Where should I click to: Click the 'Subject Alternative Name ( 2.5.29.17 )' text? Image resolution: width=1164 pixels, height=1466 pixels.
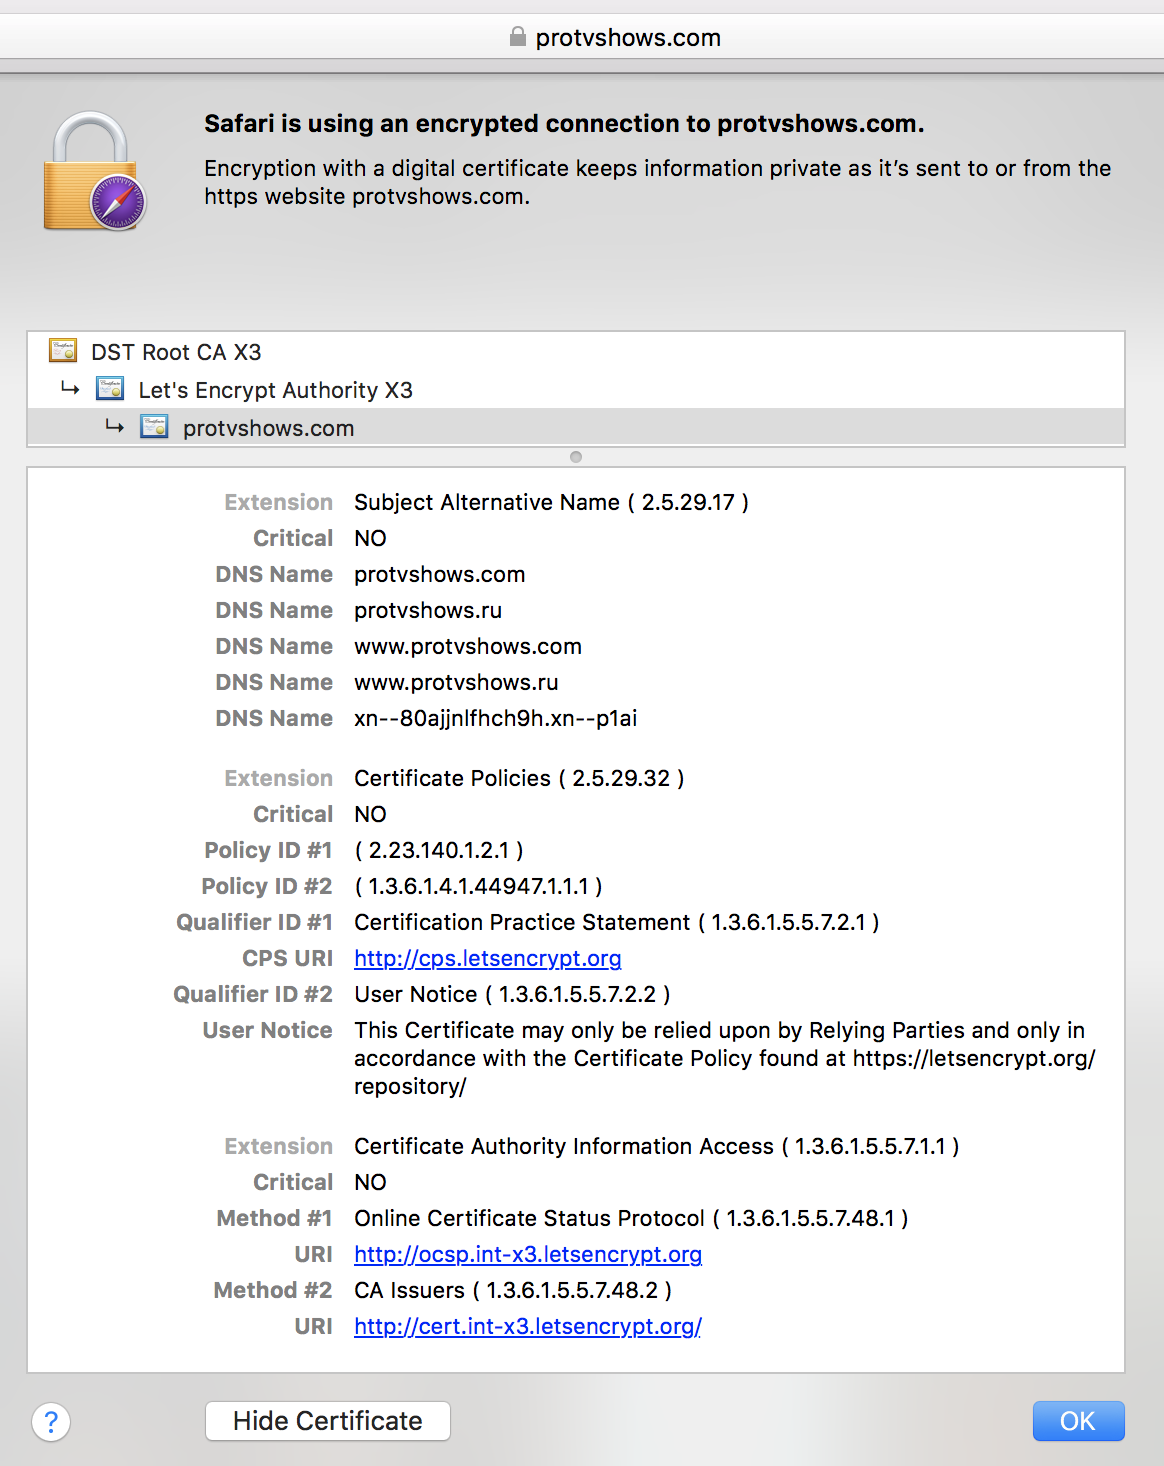(x=551, y=502)
